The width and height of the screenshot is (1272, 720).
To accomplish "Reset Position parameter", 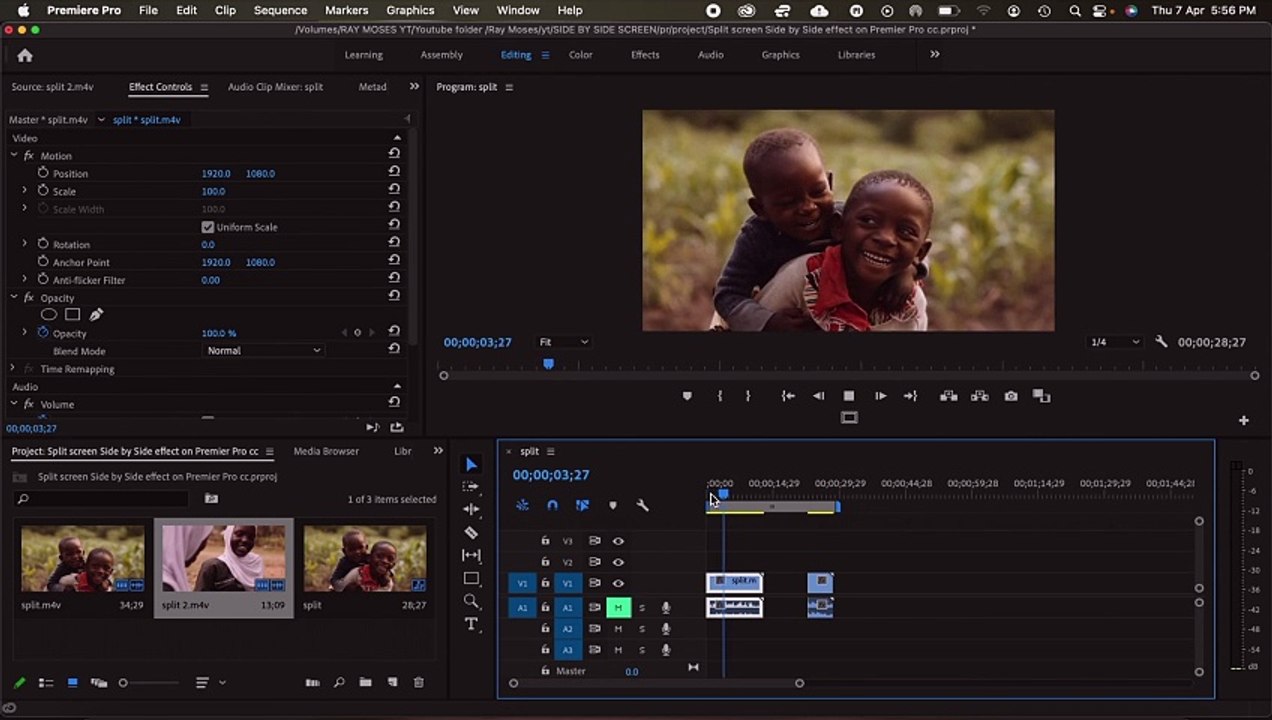I will (x=394, y=173).
